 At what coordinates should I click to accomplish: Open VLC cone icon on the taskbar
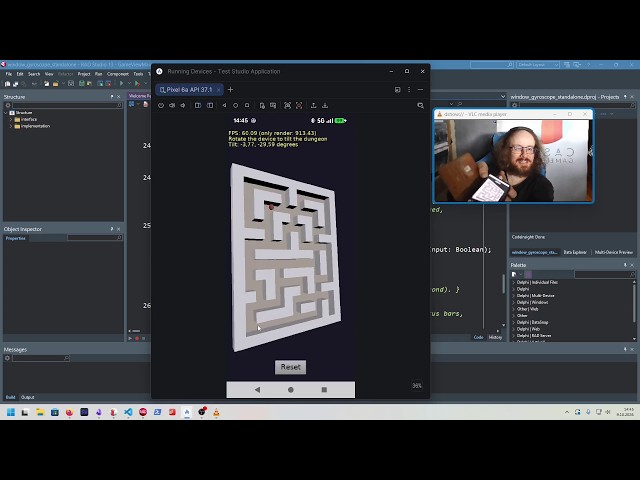(x=216, y=412)
